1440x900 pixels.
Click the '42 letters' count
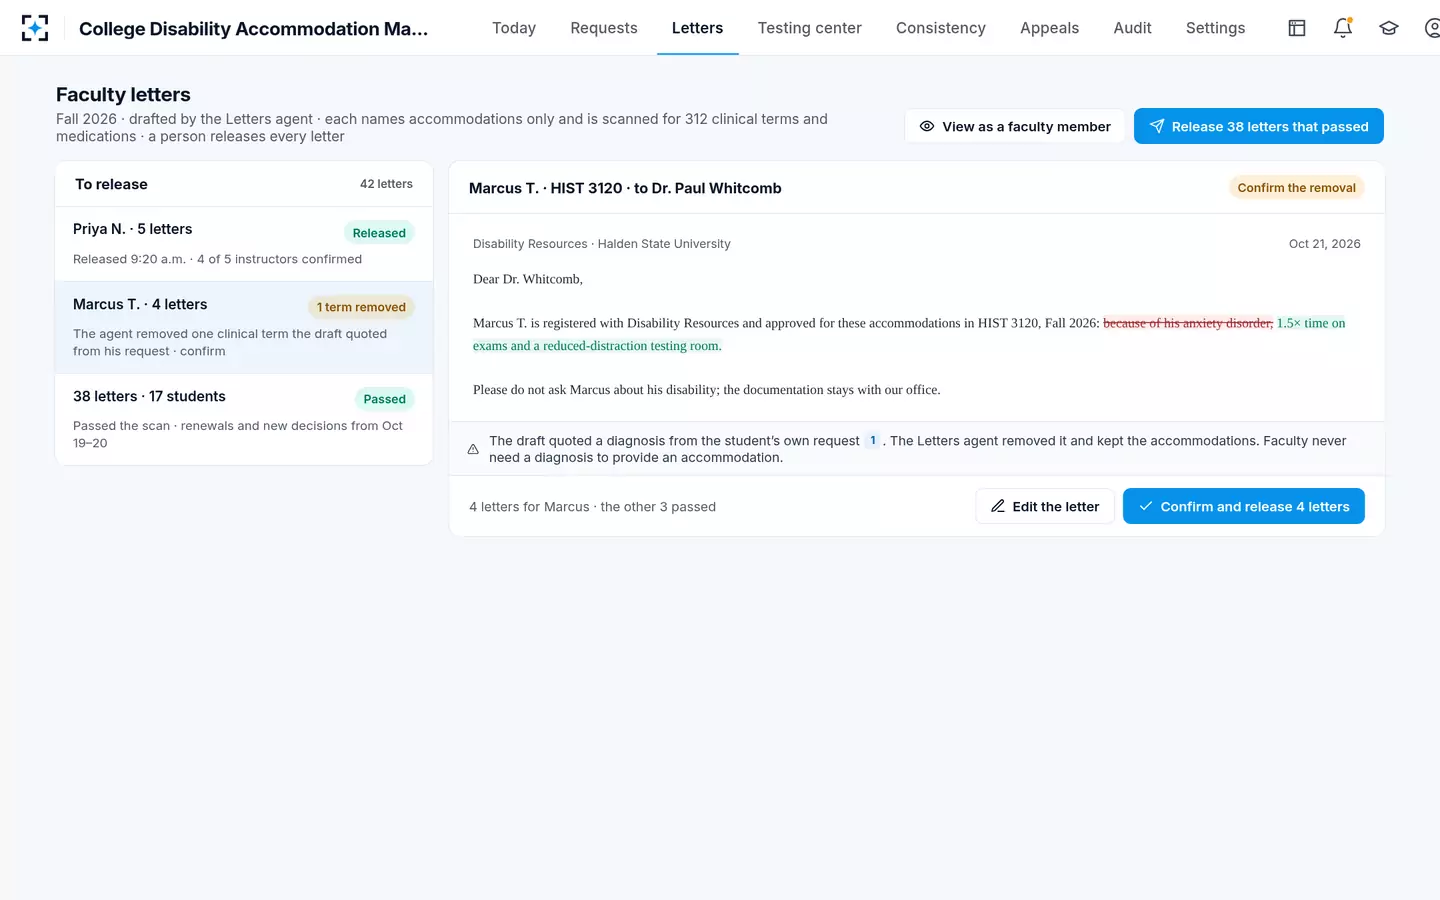(386, 184)
